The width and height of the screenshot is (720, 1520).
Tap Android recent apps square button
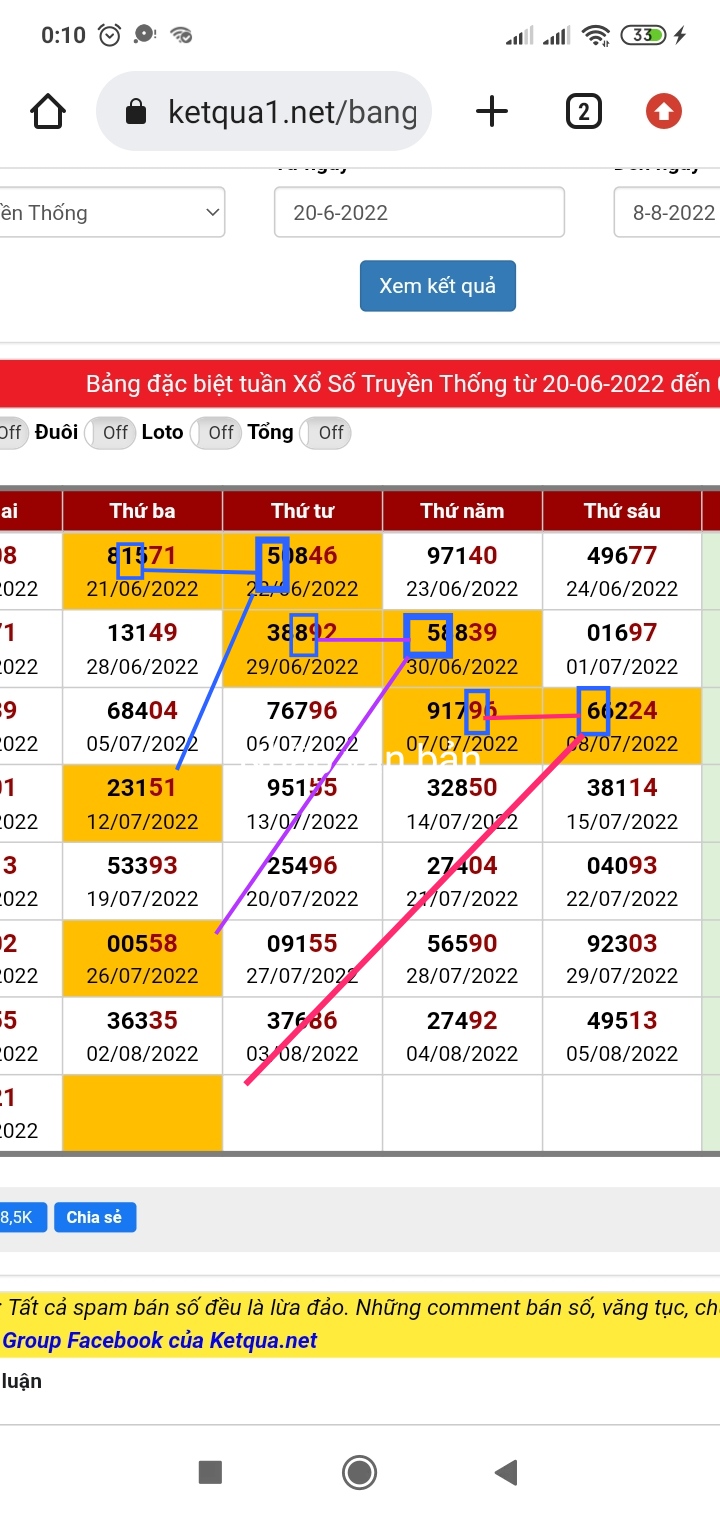click(210, 1471)
